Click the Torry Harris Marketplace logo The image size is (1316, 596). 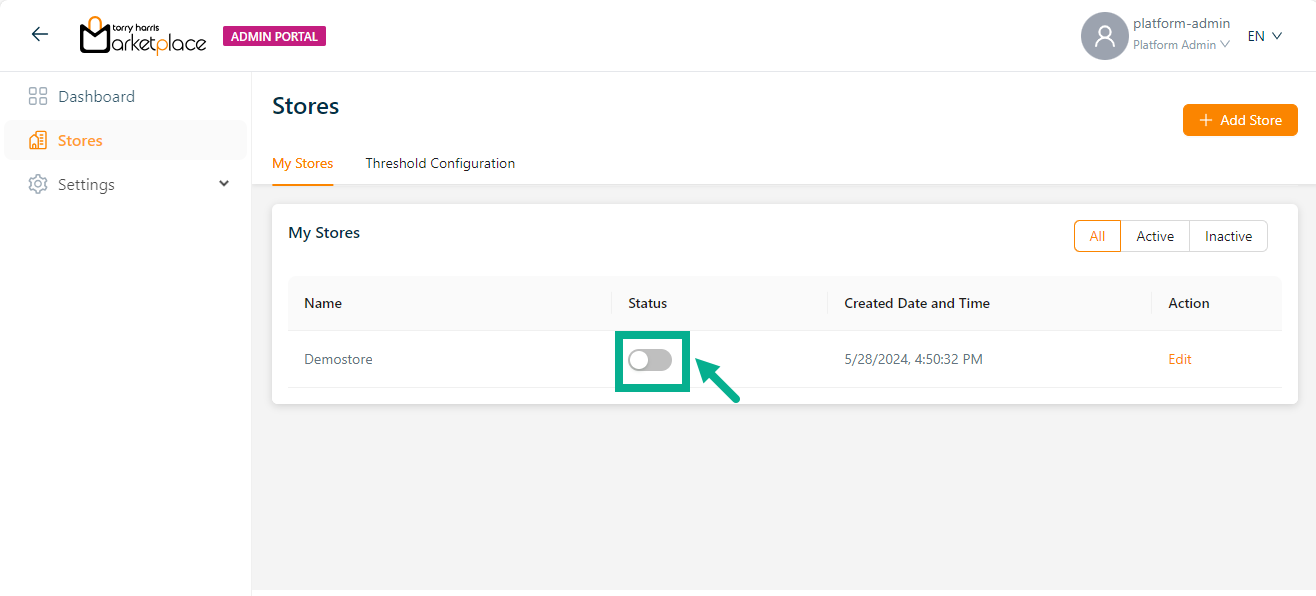pos(143,36)
